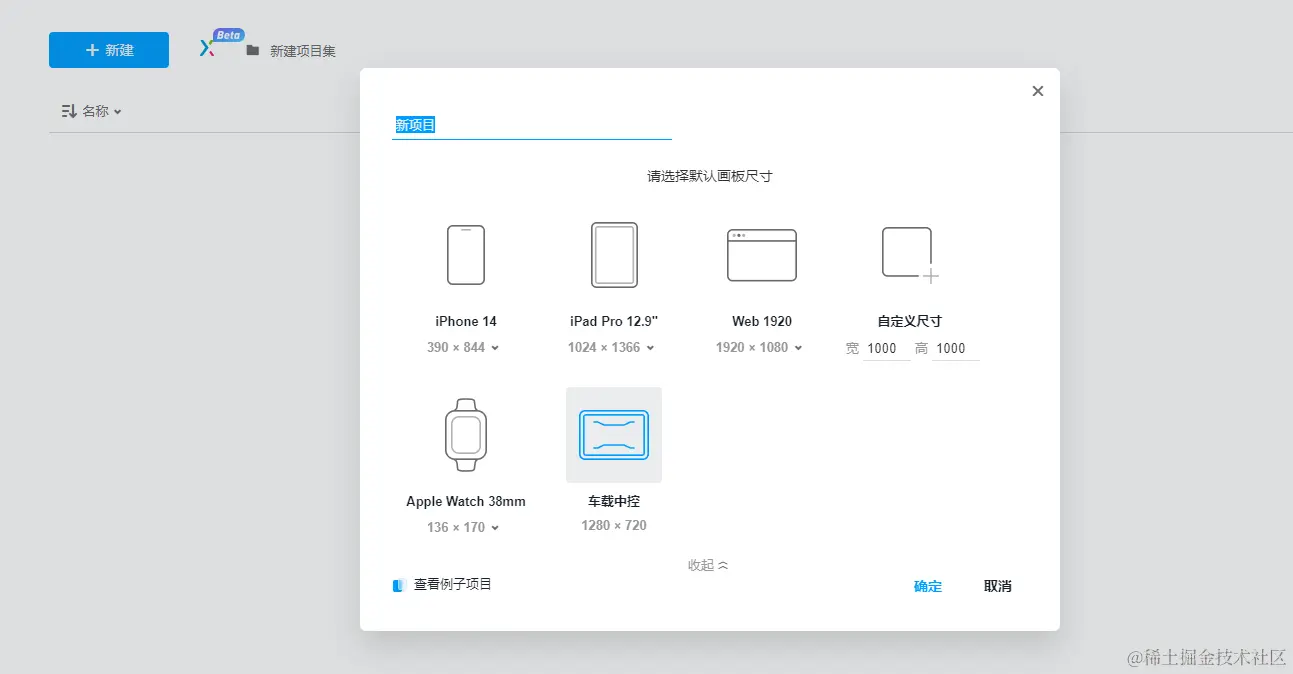Open the 查看例子项目 link
This screenshot has height=674, width=1293.
point(453,584)
